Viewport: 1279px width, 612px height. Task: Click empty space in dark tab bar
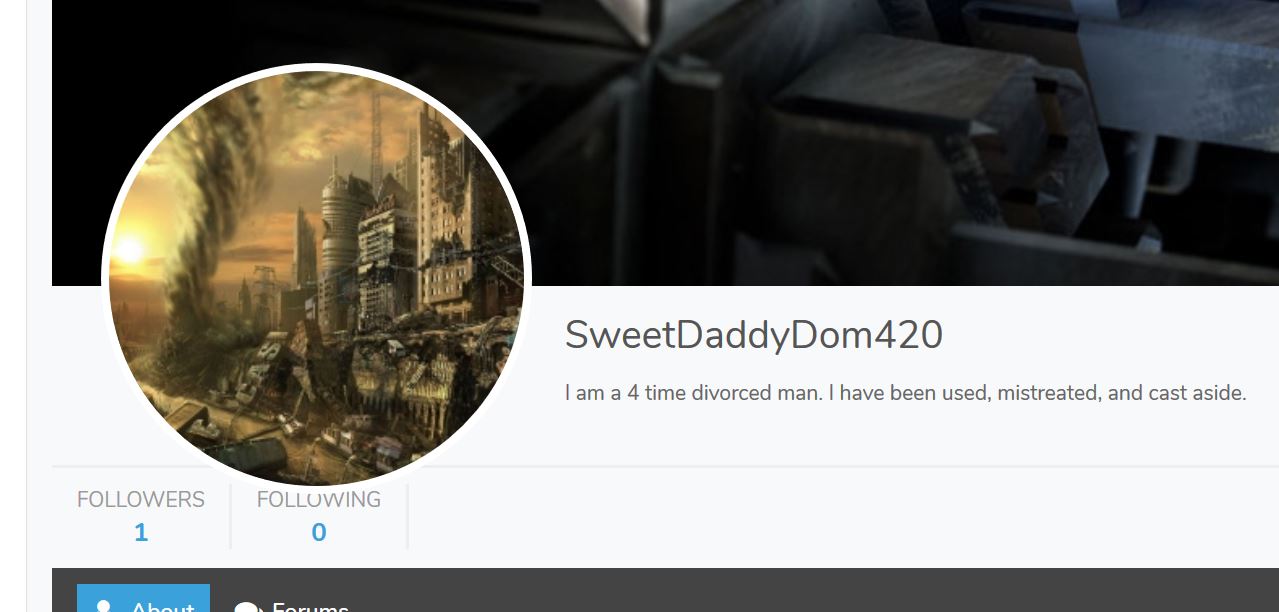pos(800,591)
